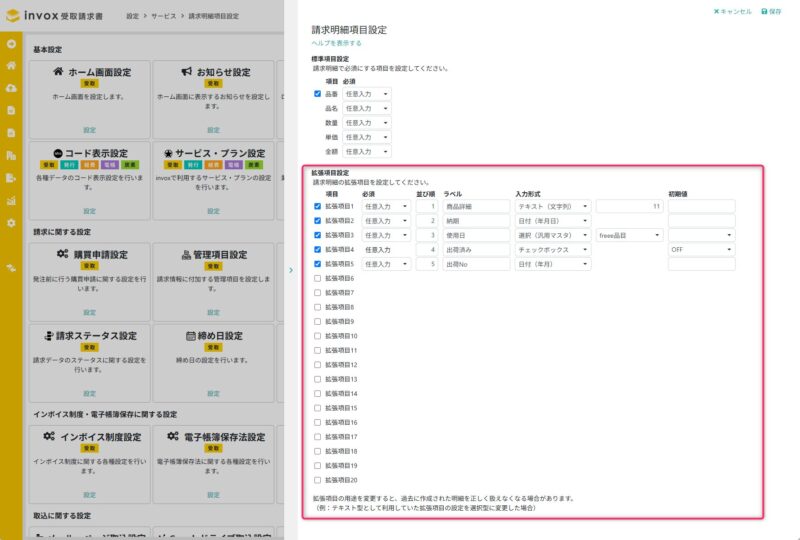
Task: Click the megaphone icon beside お知らせ設定
Action: 187,71
